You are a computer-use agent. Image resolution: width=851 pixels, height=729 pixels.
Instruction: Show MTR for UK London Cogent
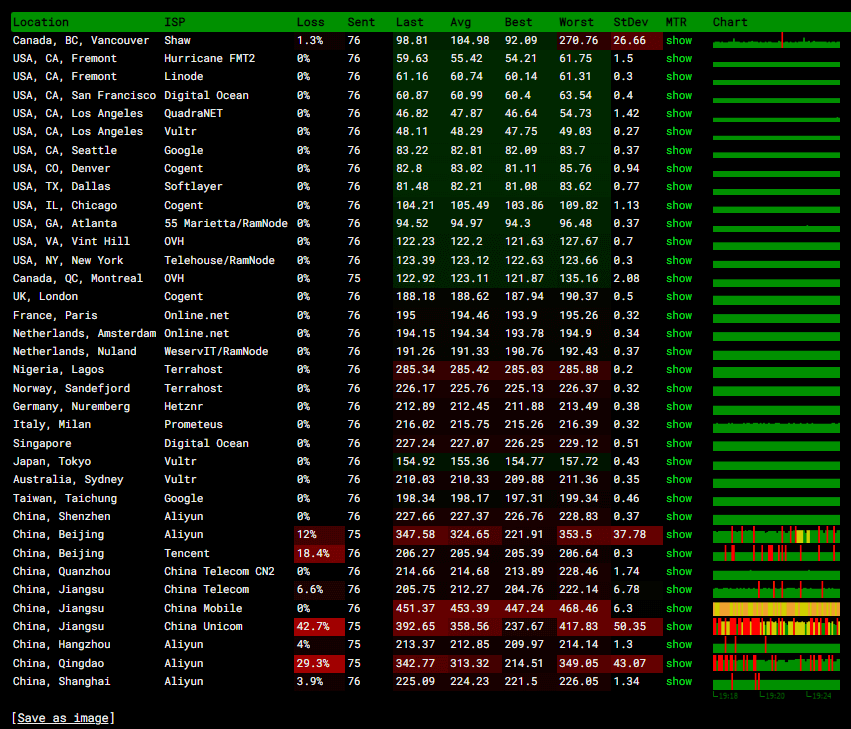pyautogui.click(x=679, y=296)
